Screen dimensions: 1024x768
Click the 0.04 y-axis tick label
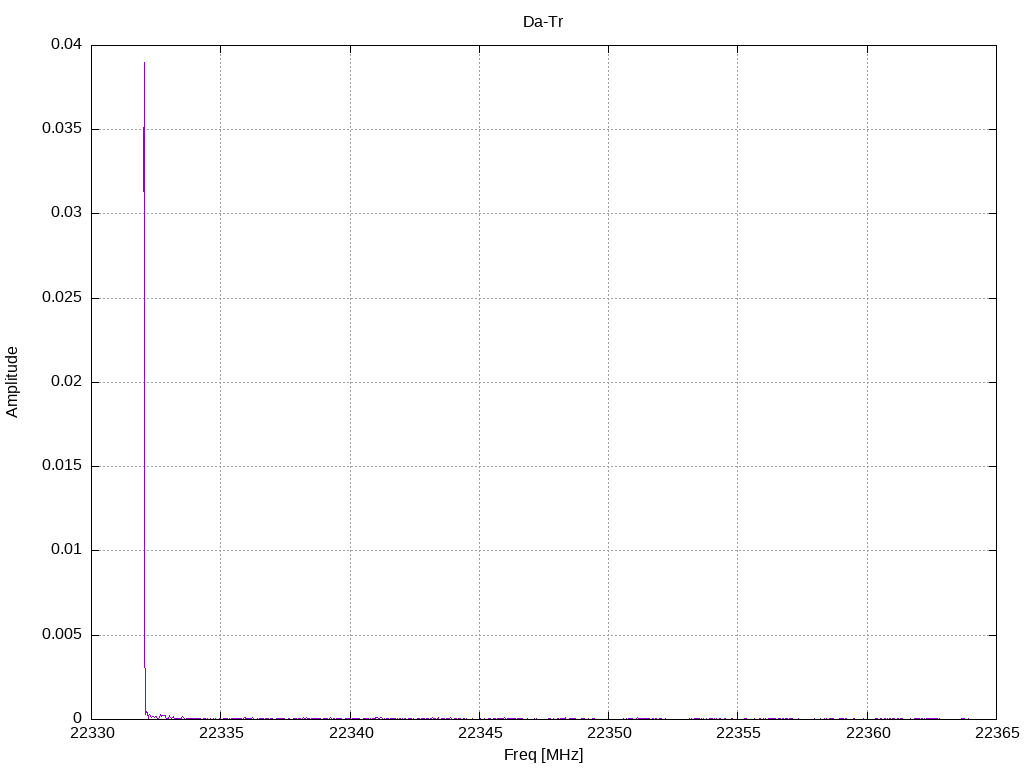click(x=67, y=44)
